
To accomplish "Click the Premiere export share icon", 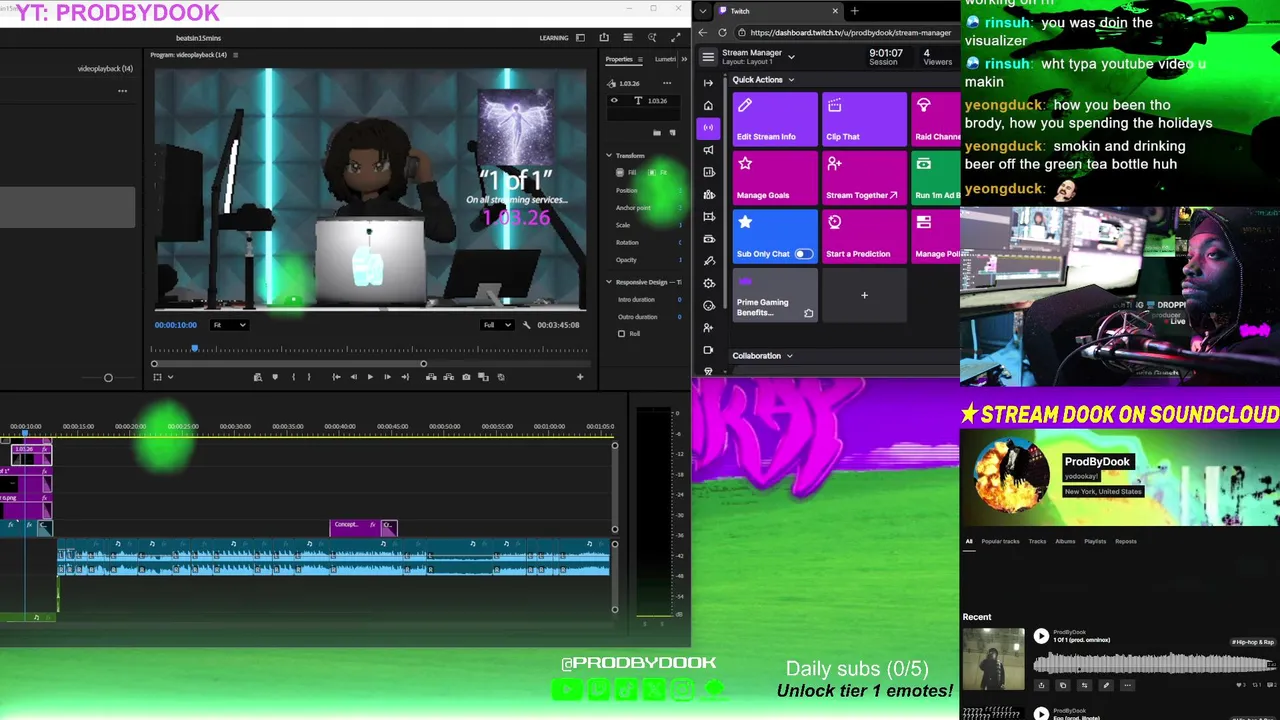I will (604, 38).
